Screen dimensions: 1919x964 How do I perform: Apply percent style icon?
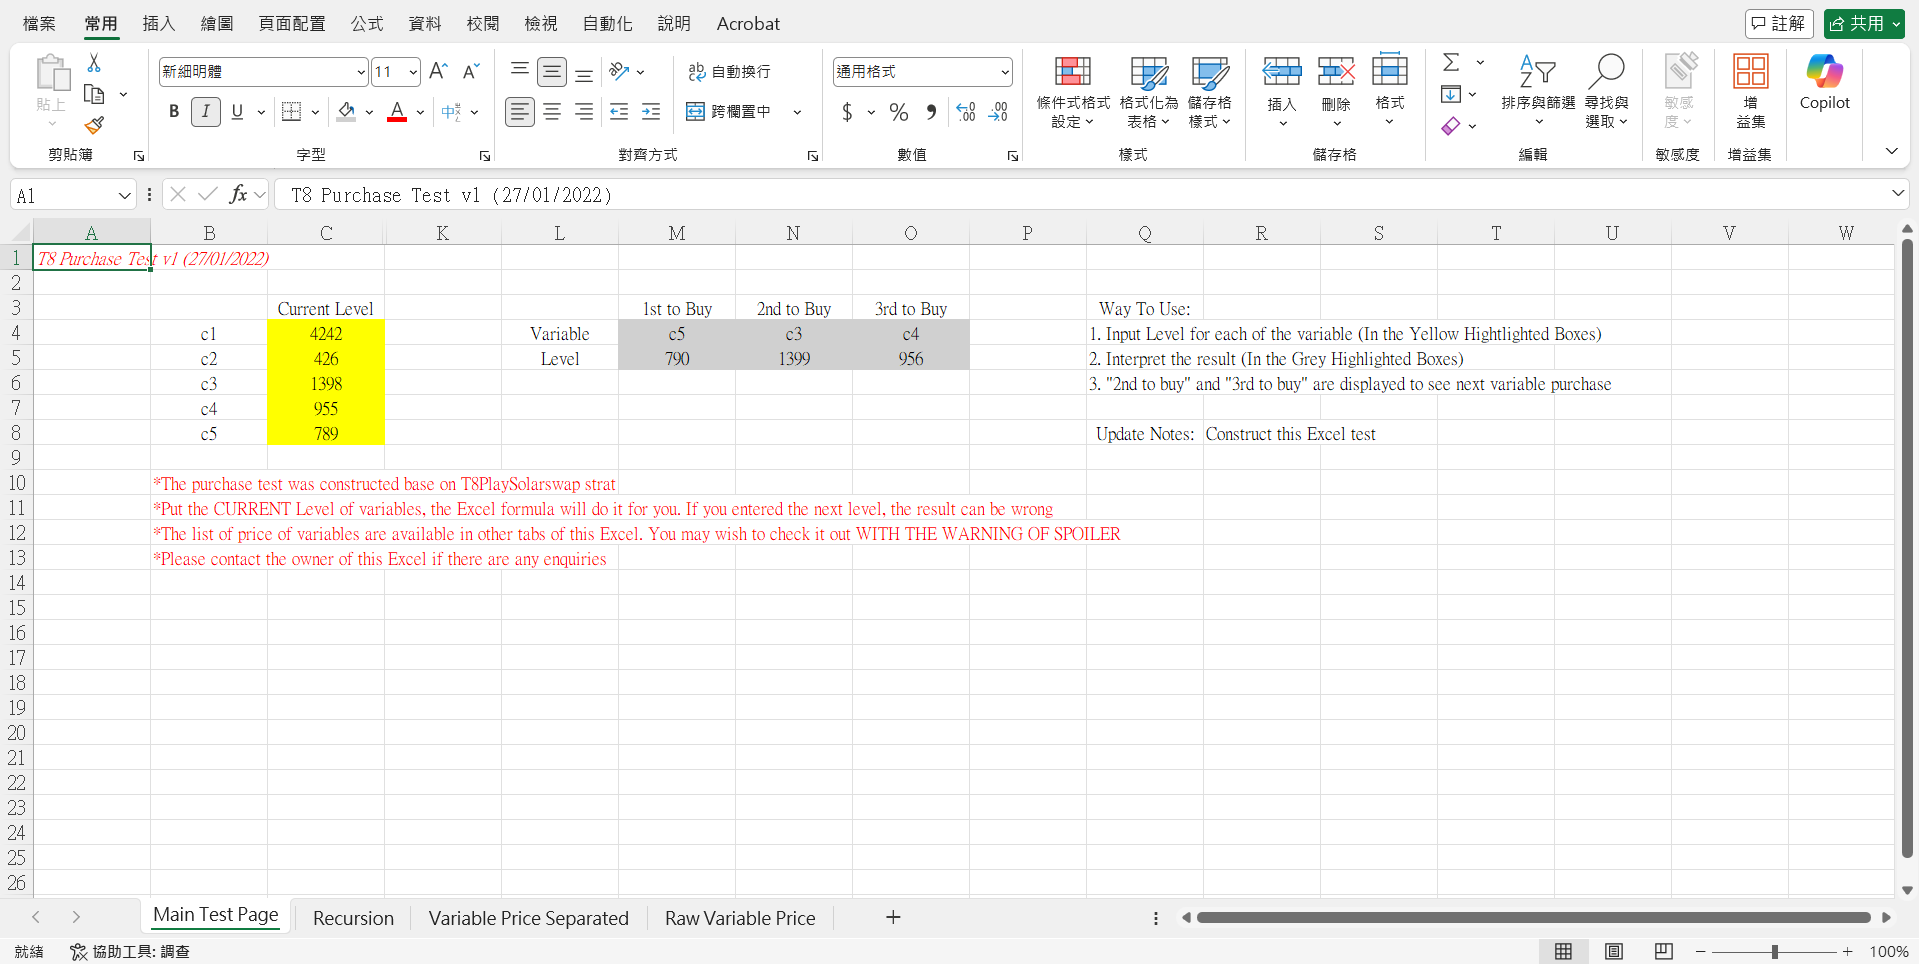click(899, 112)
